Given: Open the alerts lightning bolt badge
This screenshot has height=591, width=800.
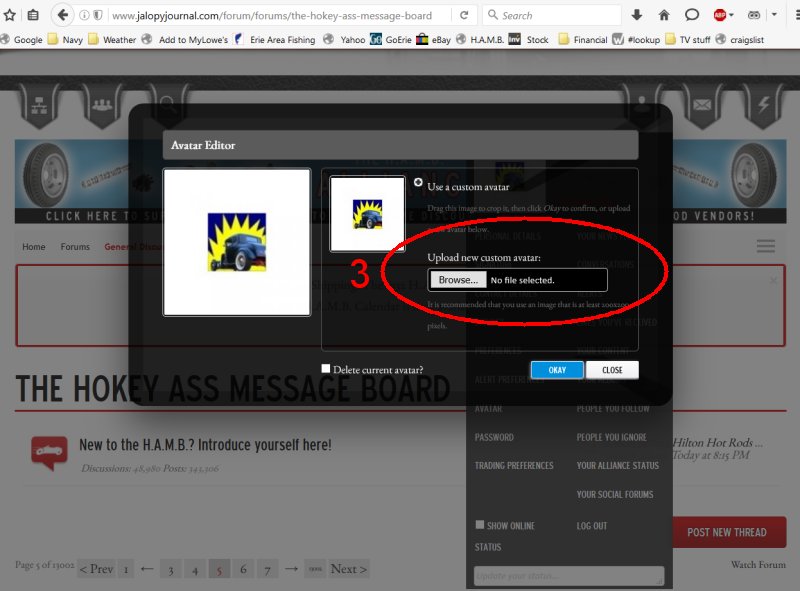Looking at the screenshot, I should pos(763,105).
